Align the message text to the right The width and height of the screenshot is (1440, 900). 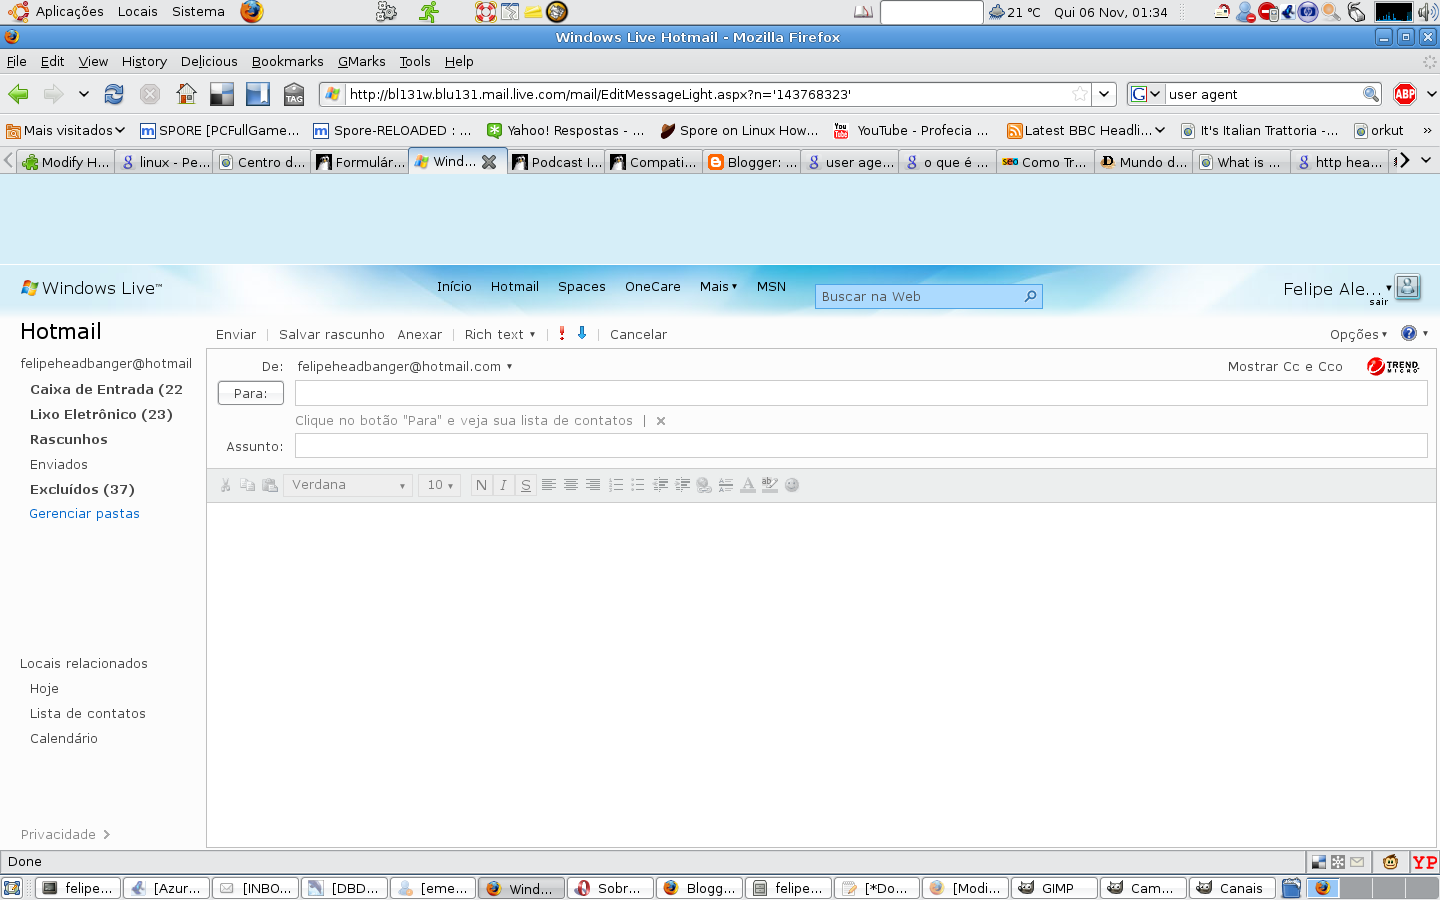coord(593,485)
